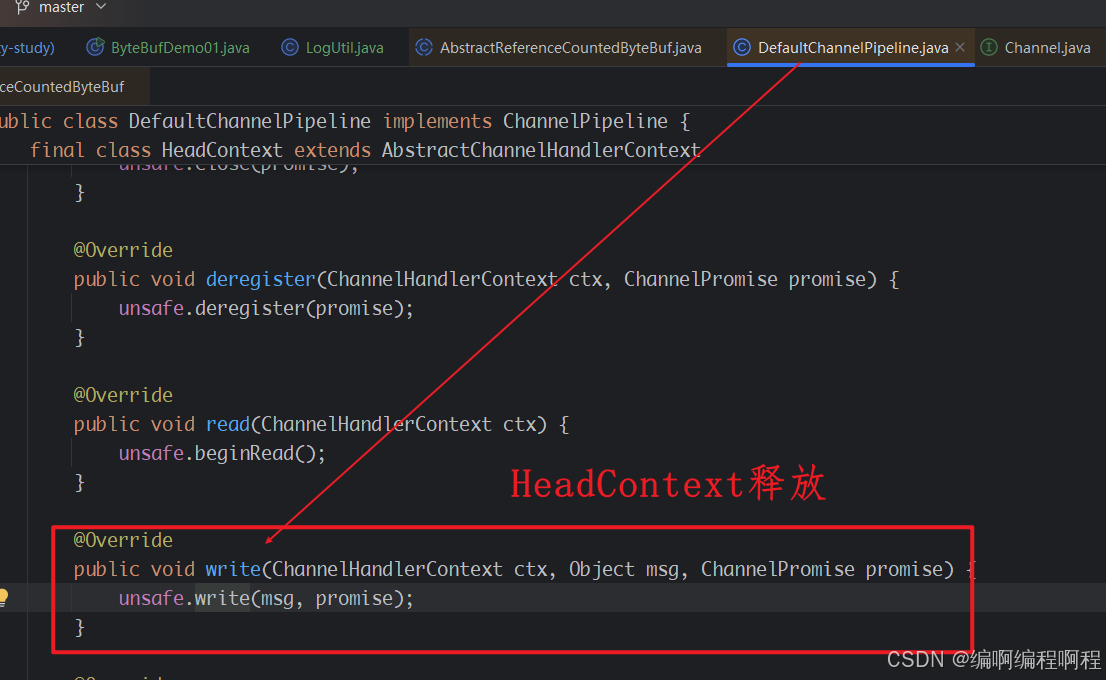Click the DefaultChannelPipeline class name in sticky header
The image size is (1106, 680).
[250, 121]
